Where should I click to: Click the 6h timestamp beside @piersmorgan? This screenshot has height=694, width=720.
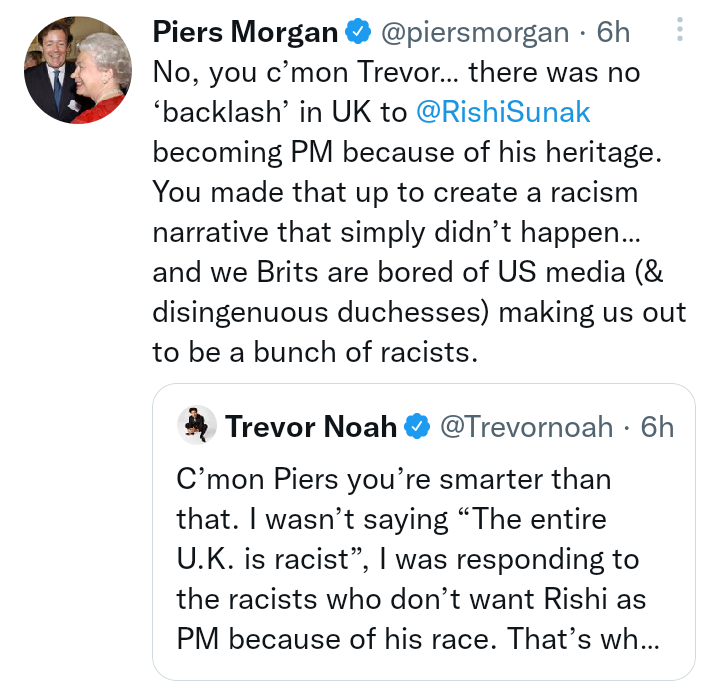point(613,32)
